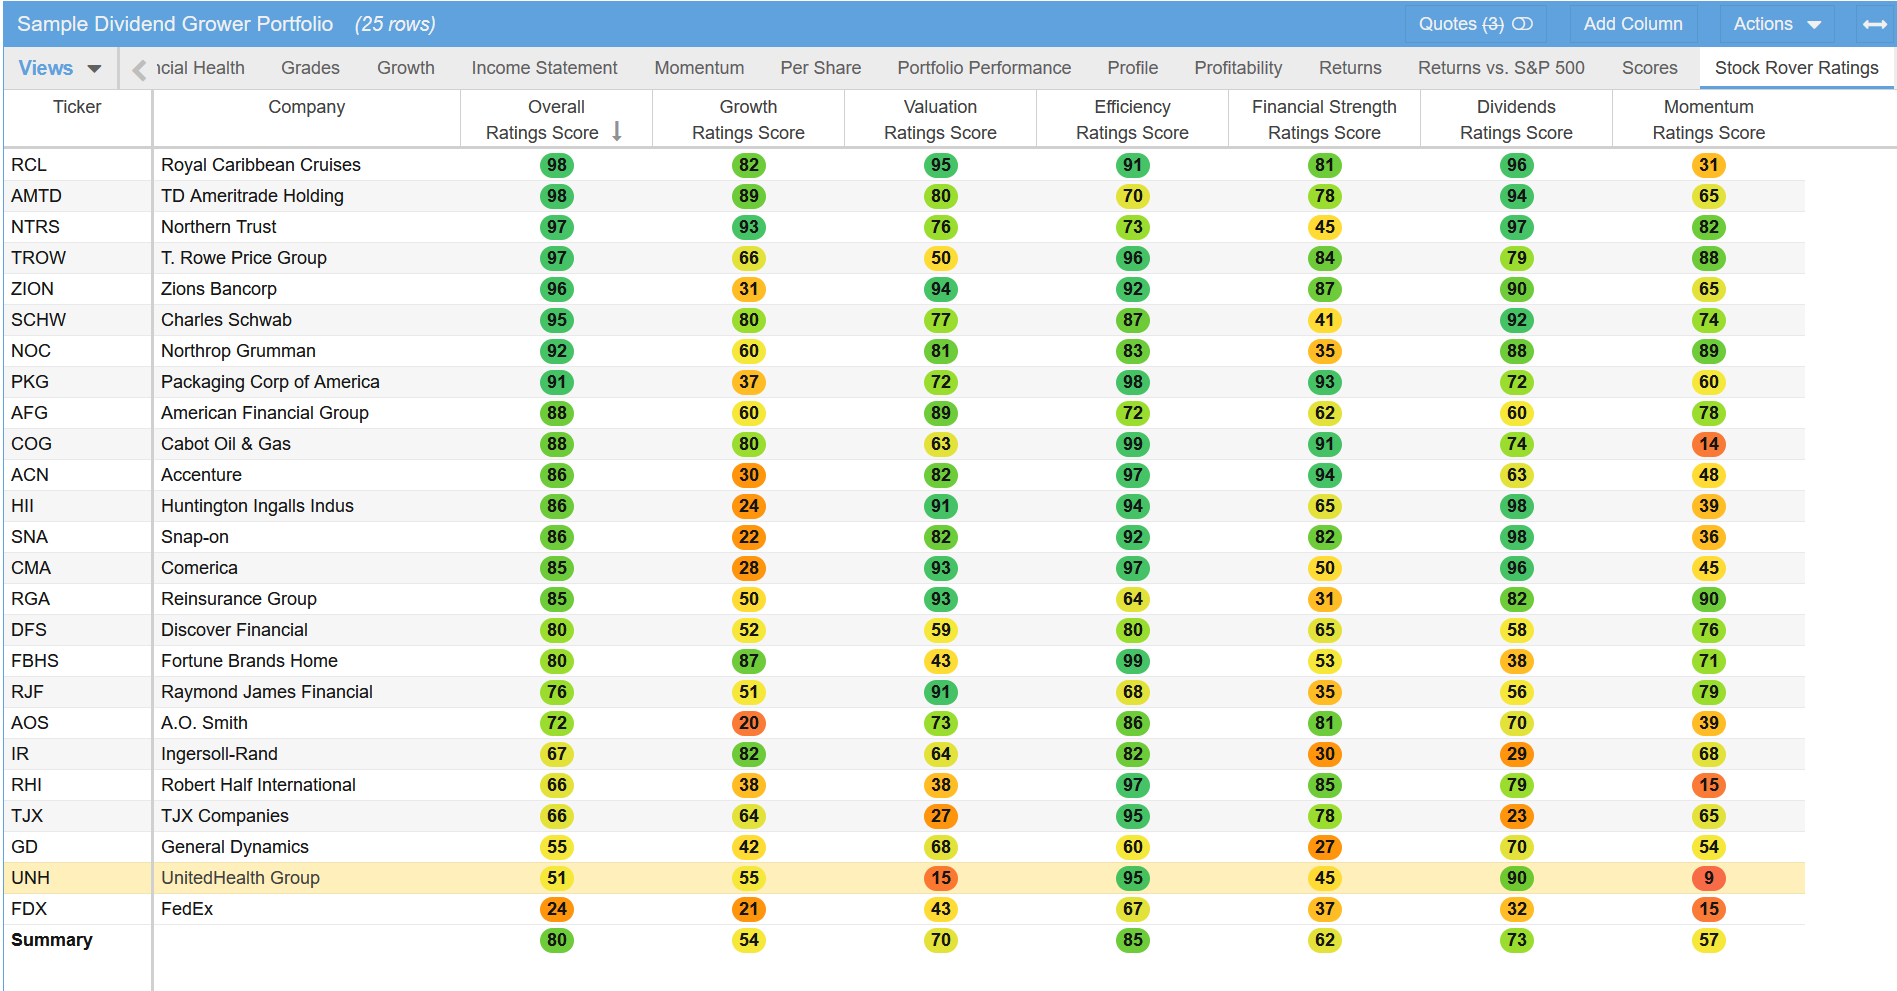The image size is (1897, 991).
Task: Click the expand-width double arrow icon
Action: (x=1874, y=24)
